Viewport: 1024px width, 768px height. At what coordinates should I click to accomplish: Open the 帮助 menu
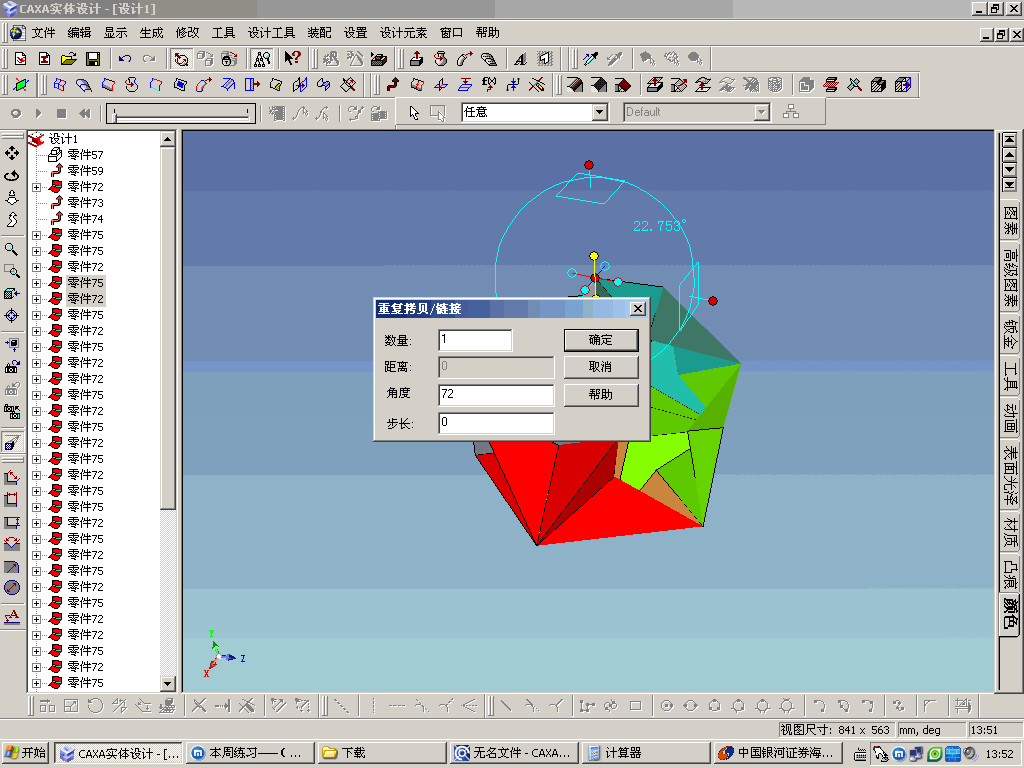click(x=487, y=33)
